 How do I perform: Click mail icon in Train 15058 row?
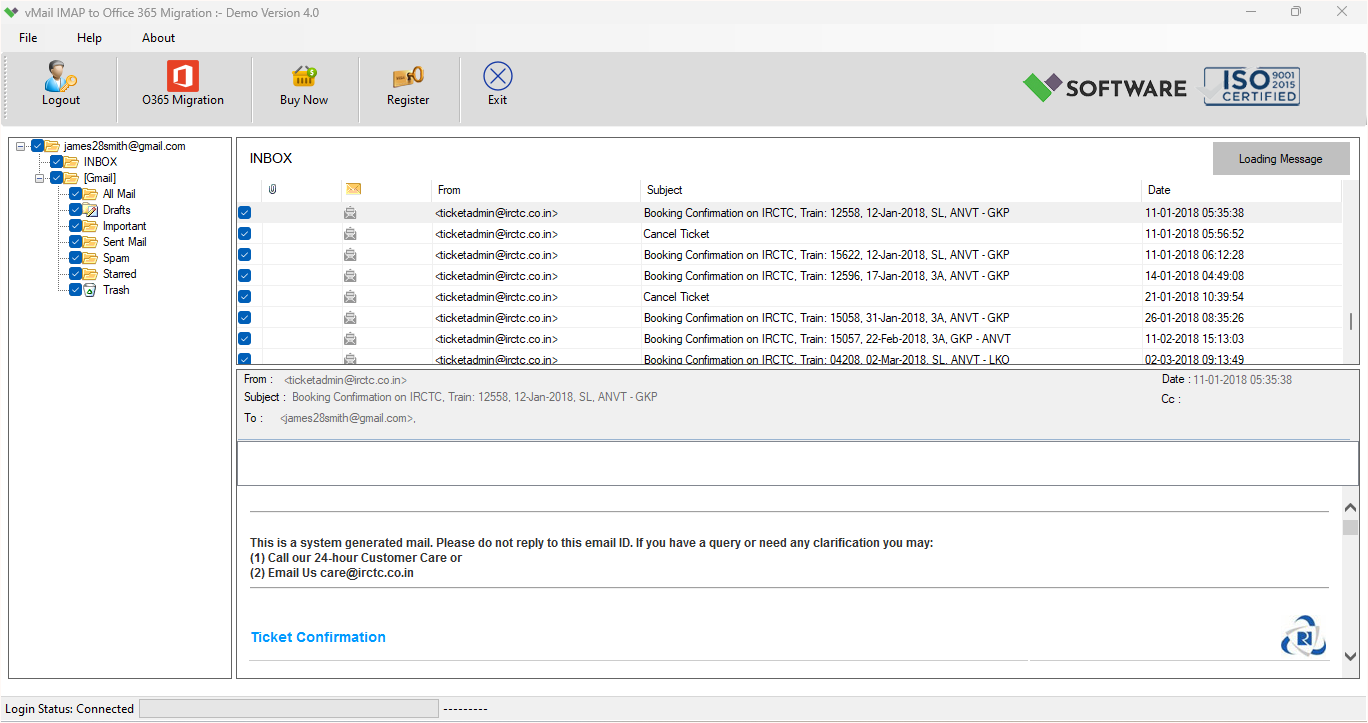point(350,318)
